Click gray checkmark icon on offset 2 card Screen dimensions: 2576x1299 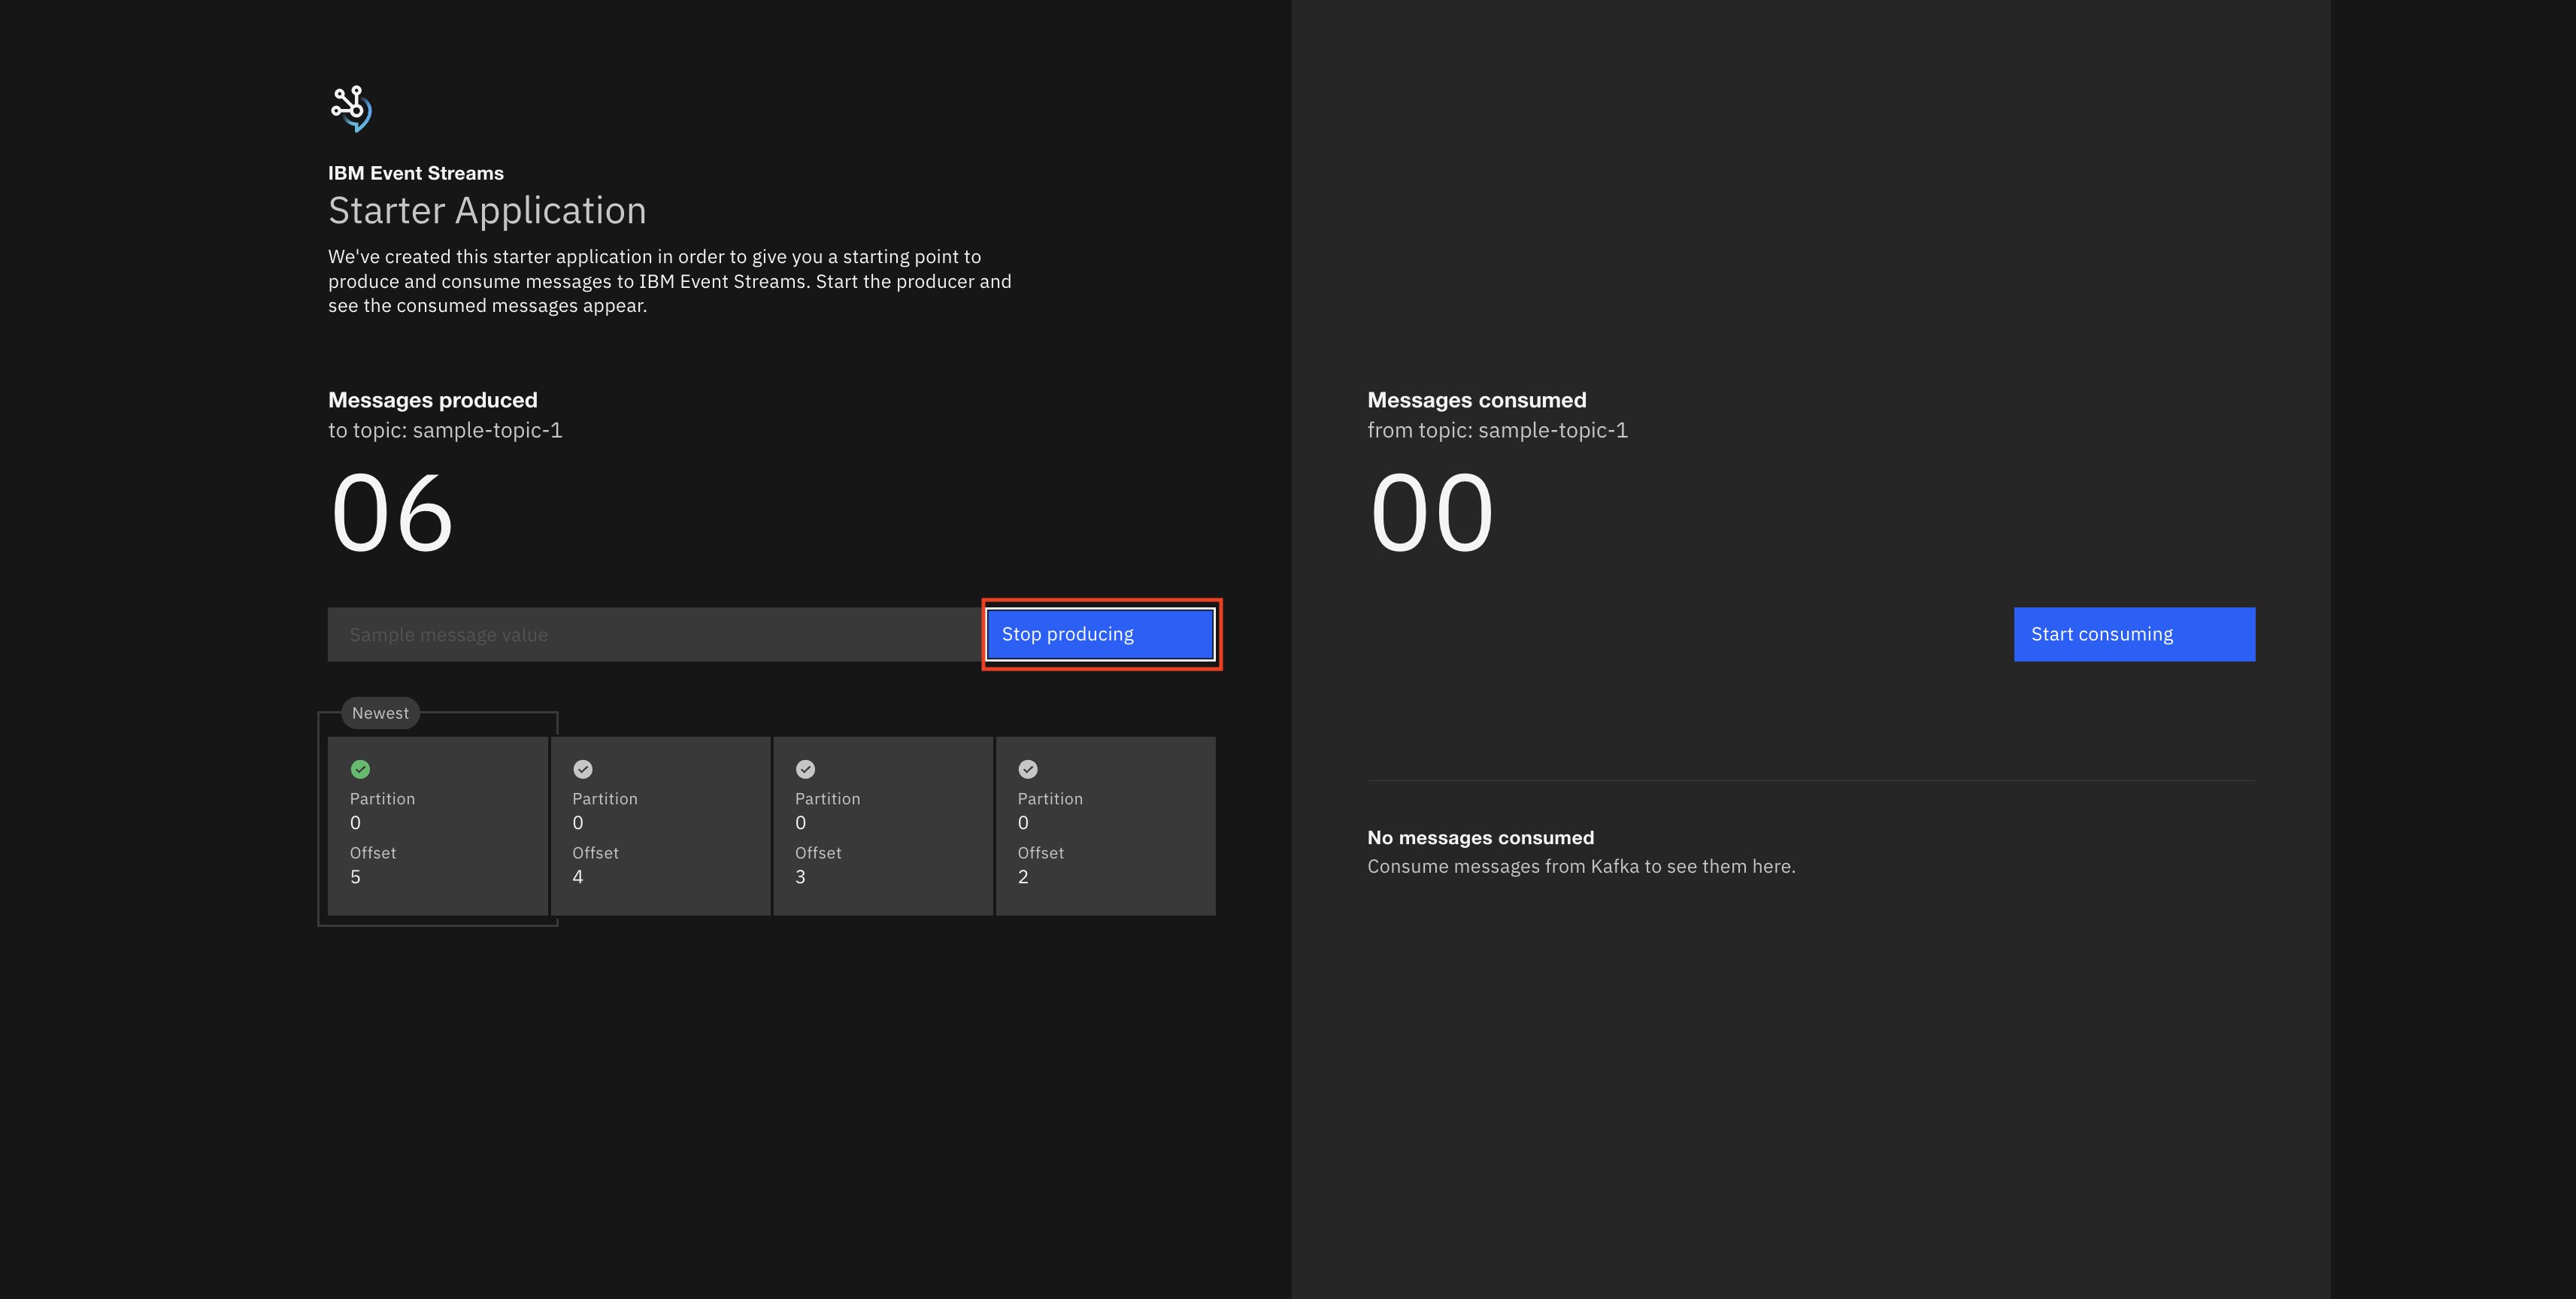[x=1028, y=769]
